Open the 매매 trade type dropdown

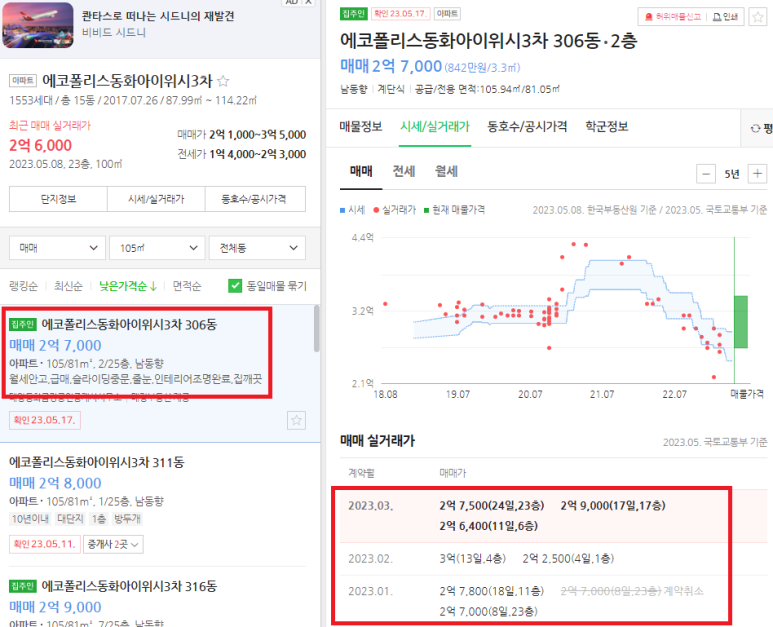tap(57, 248)
